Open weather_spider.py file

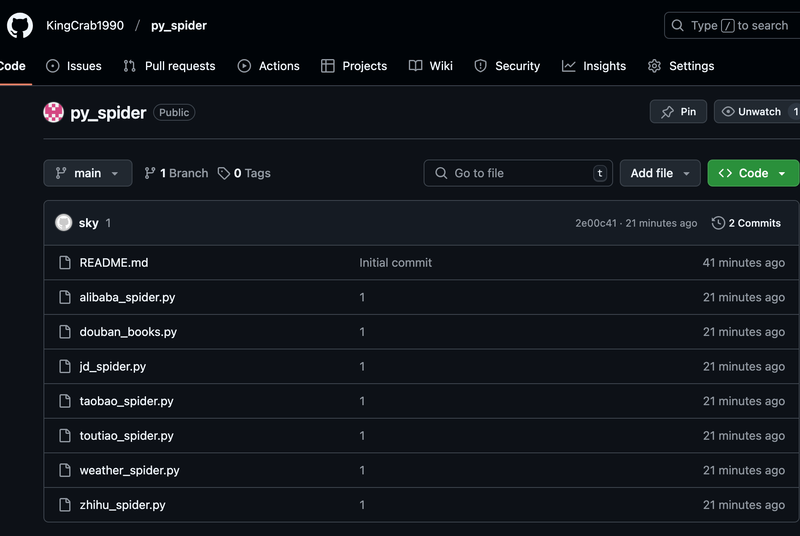click(130, 471)
